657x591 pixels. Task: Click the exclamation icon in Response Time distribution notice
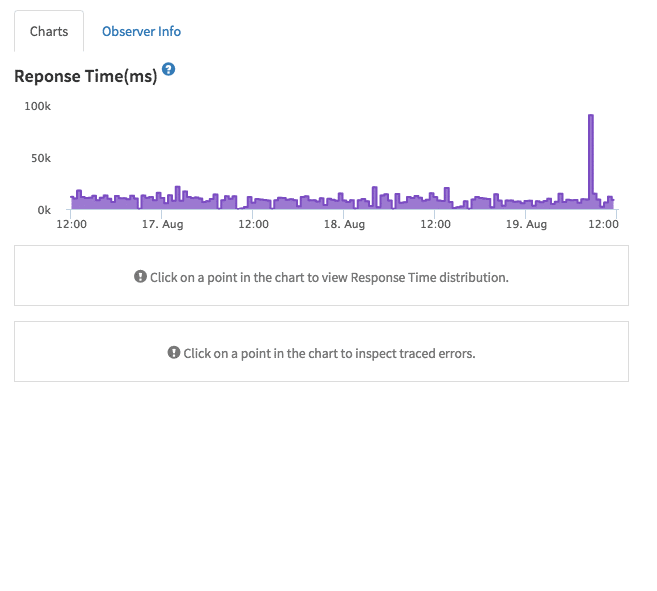[x=140, y=277]
